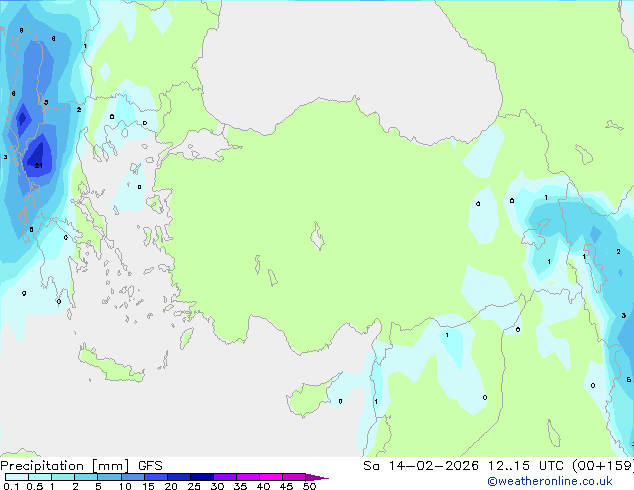The width and height of the screenshot is (634, 490).
Task: Click the "Sa 14-02-2026" date text
Action: pos(421,466)
